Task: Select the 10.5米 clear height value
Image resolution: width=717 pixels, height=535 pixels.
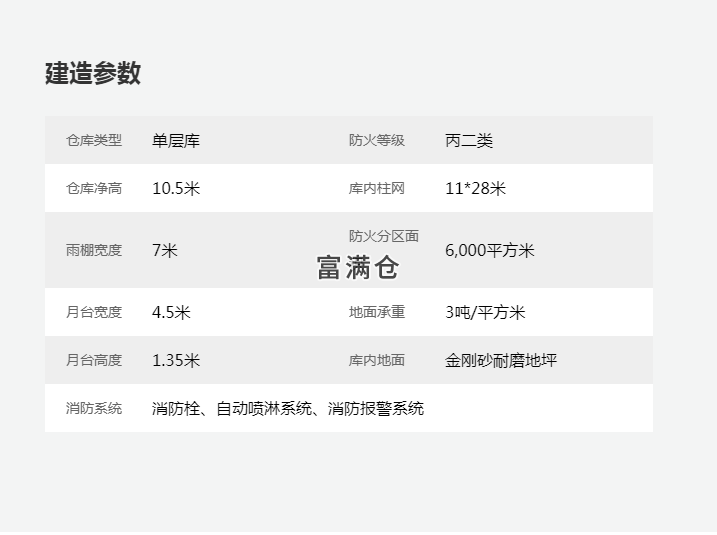Action: pos(176,189)
